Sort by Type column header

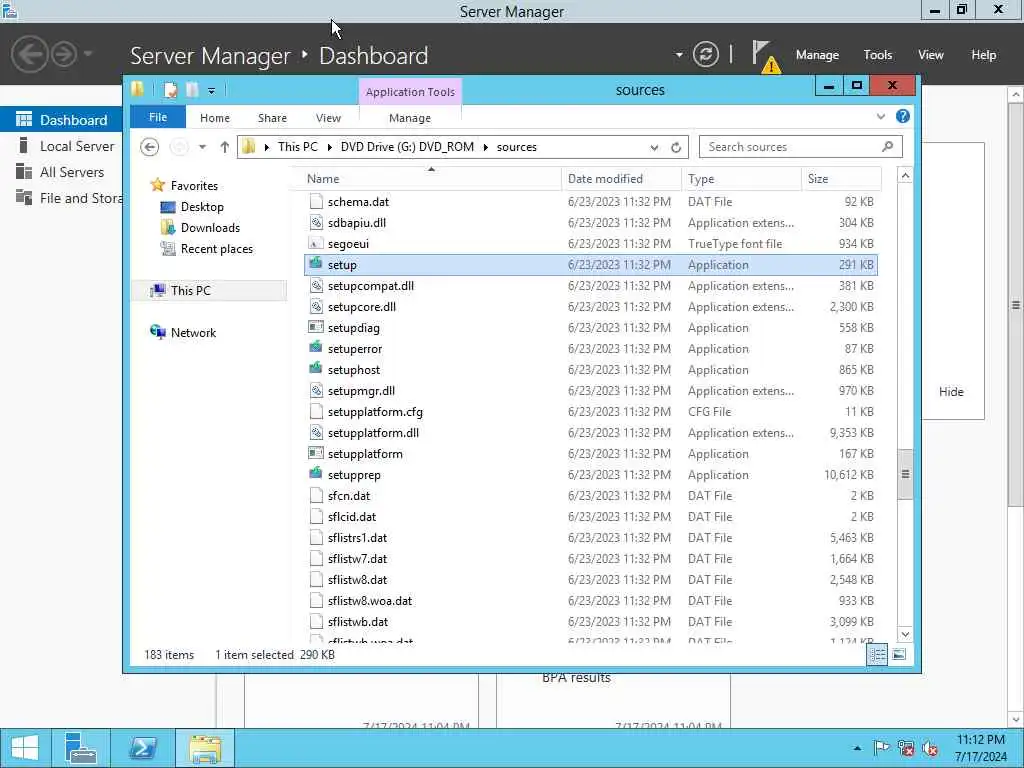coord(741,178)
